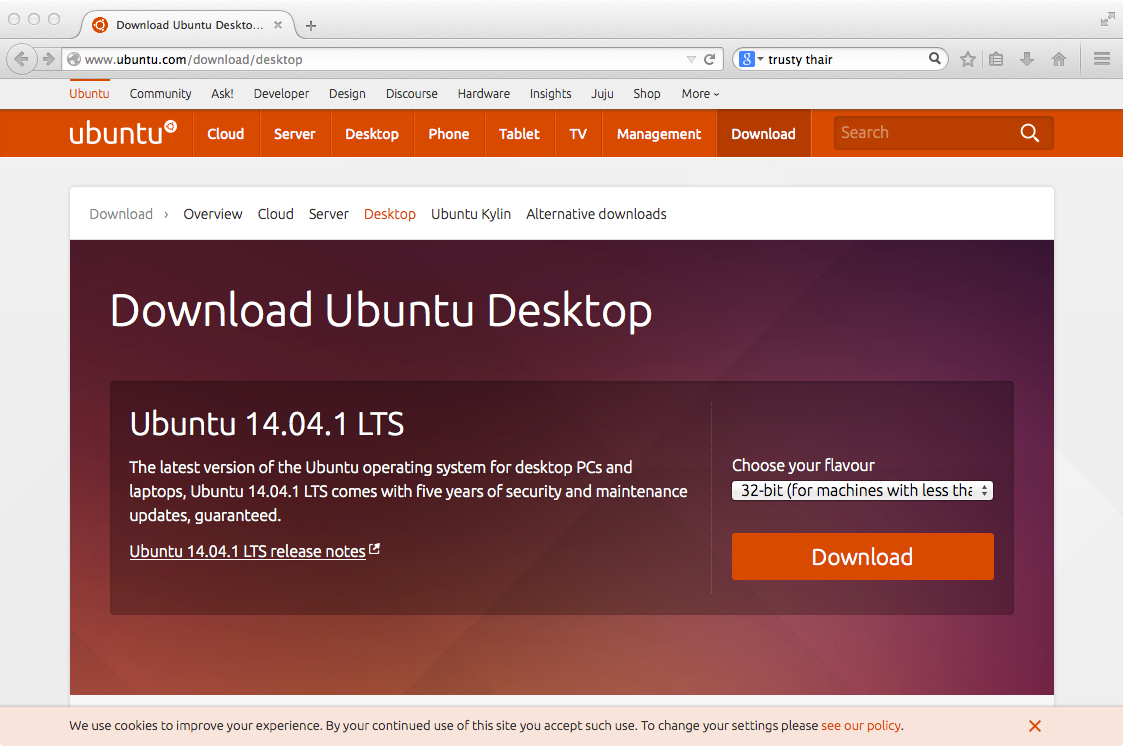This screenshot has width=1123, height=746.
Task: Open the Discourse link
Action: click(412, 94)
